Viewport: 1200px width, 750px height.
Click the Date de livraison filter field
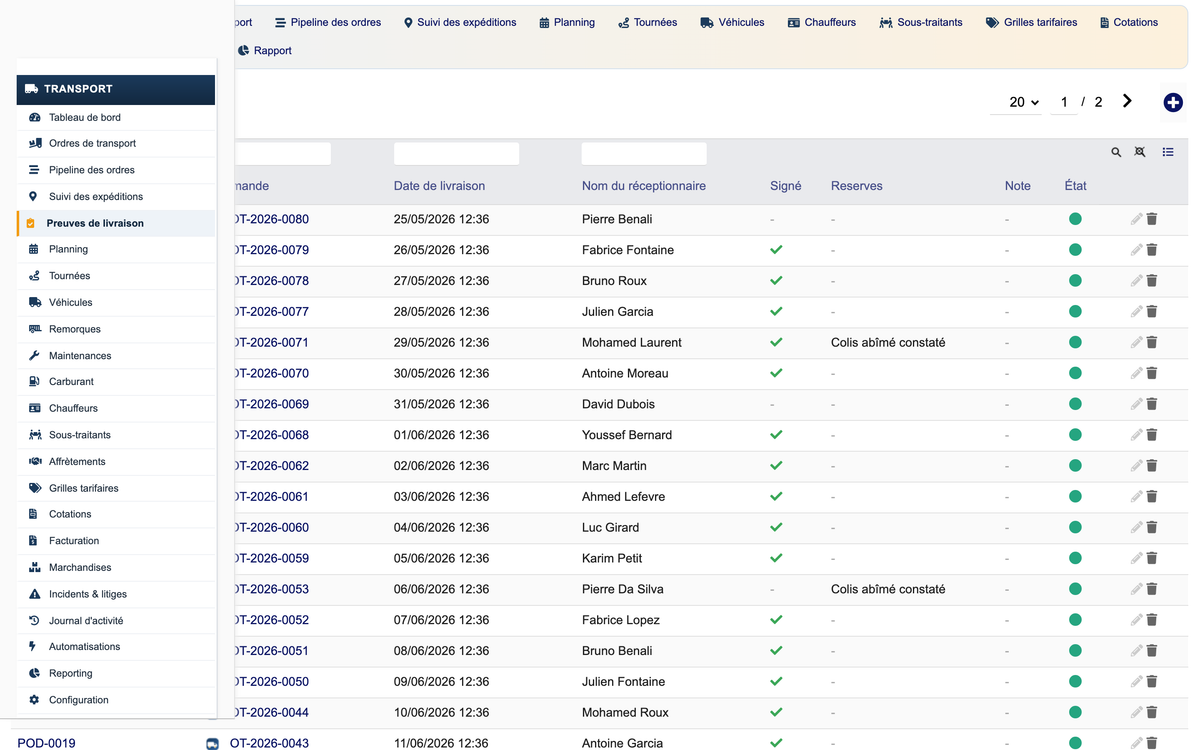456,153
